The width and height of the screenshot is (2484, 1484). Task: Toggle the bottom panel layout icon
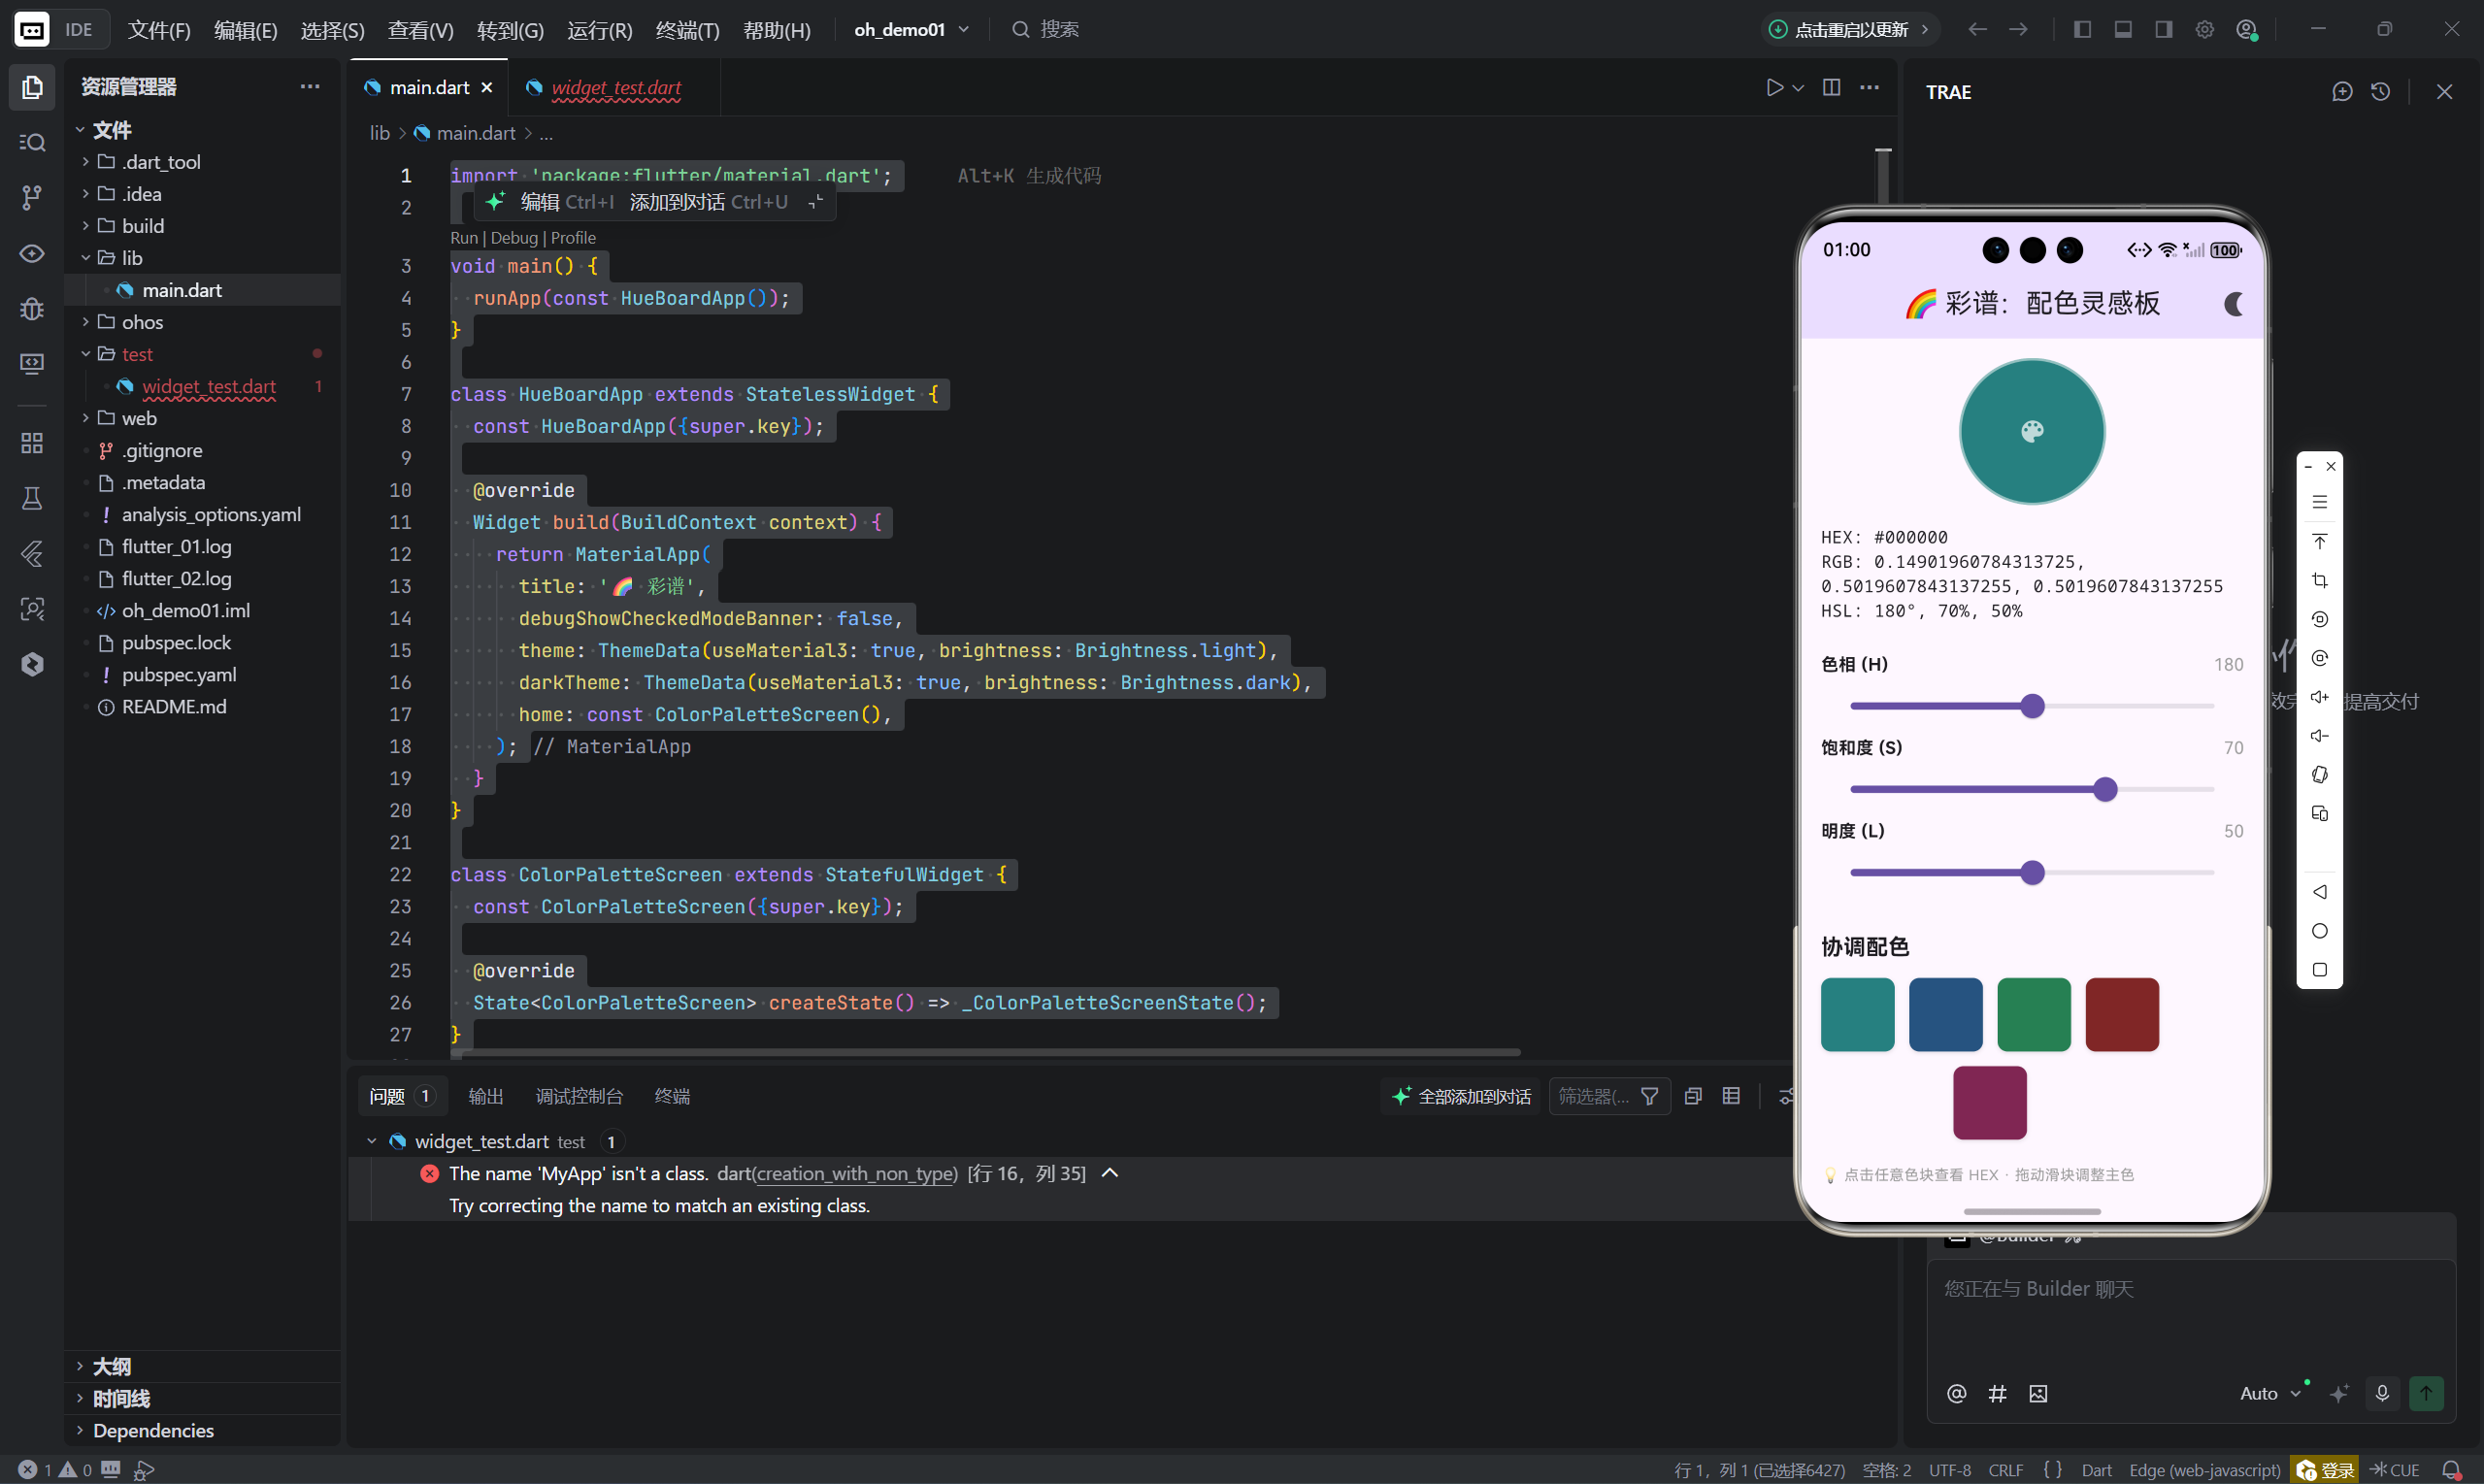pos(2123,30)
